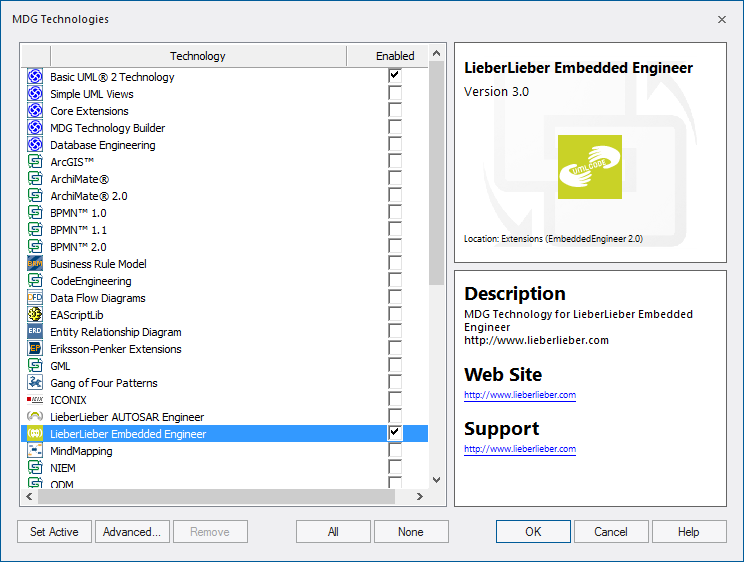Click the Gang of Four Patterns icon
The height and width of the screenshot is (562, 744).
click(x=35, y=383)
